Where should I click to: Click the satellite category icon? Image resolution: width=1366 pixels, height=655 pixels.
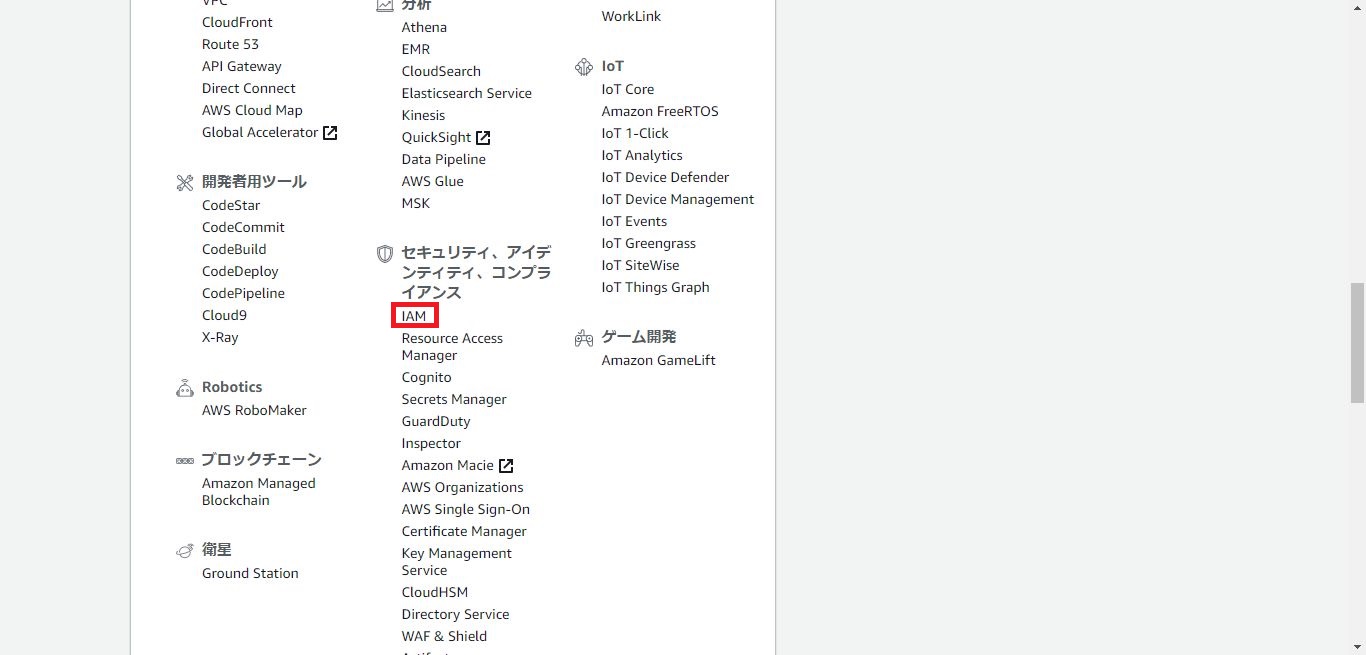click(x=184, y=550)
